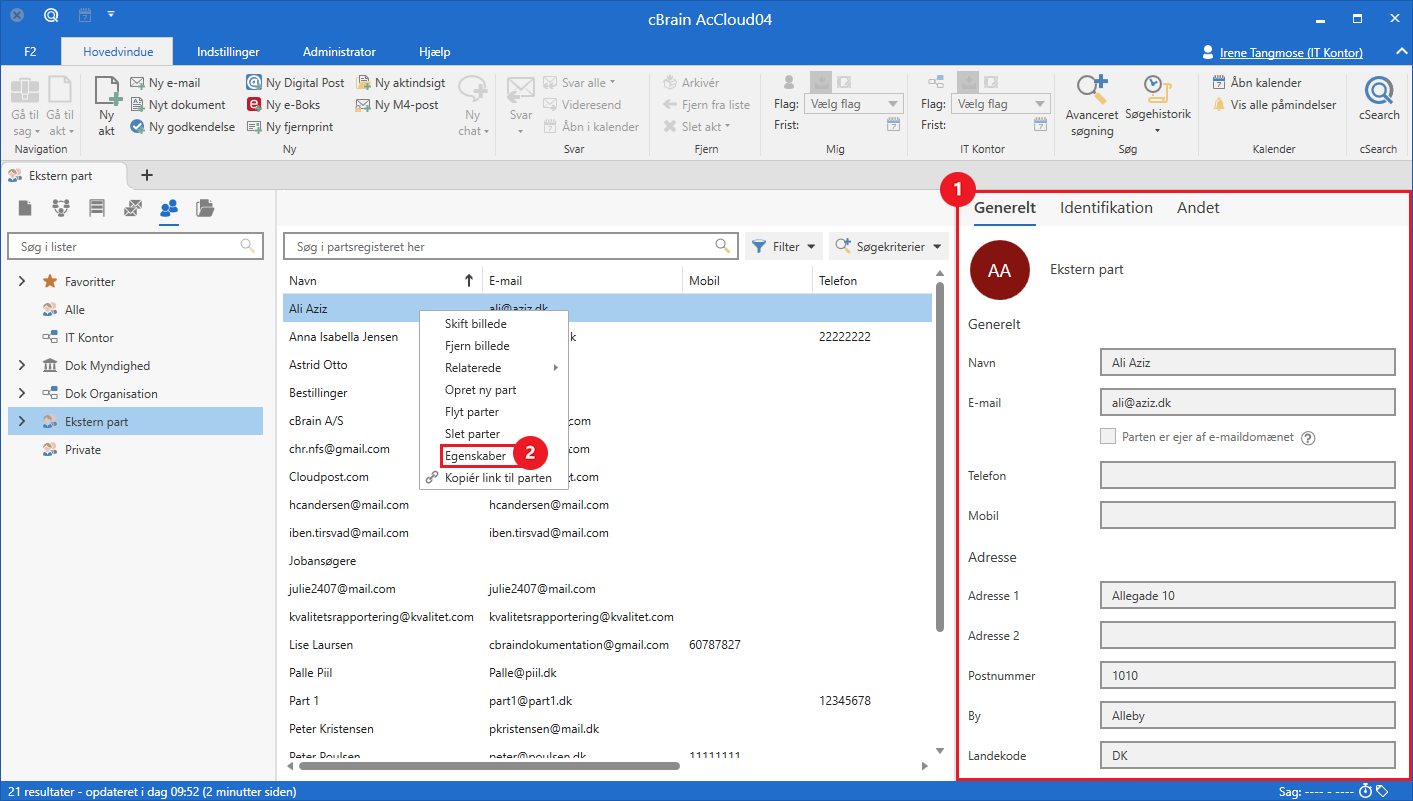The width and height of the screenshot is (1413, 801).
Task: Select the parties list icon in sidebar
Action: point(168,208)
